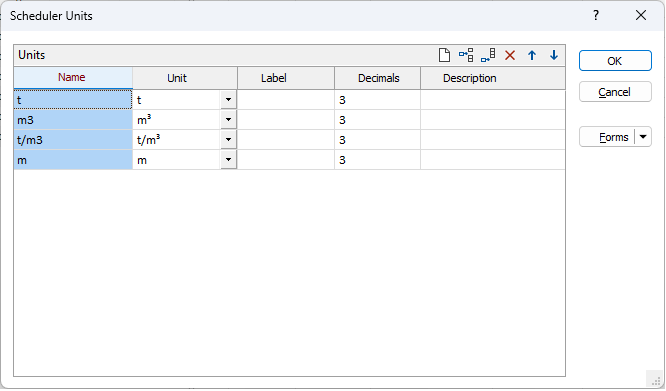Click the new blank page icon in Units toolbar
This screenshot has width=666, height=391.
point(444,55)
